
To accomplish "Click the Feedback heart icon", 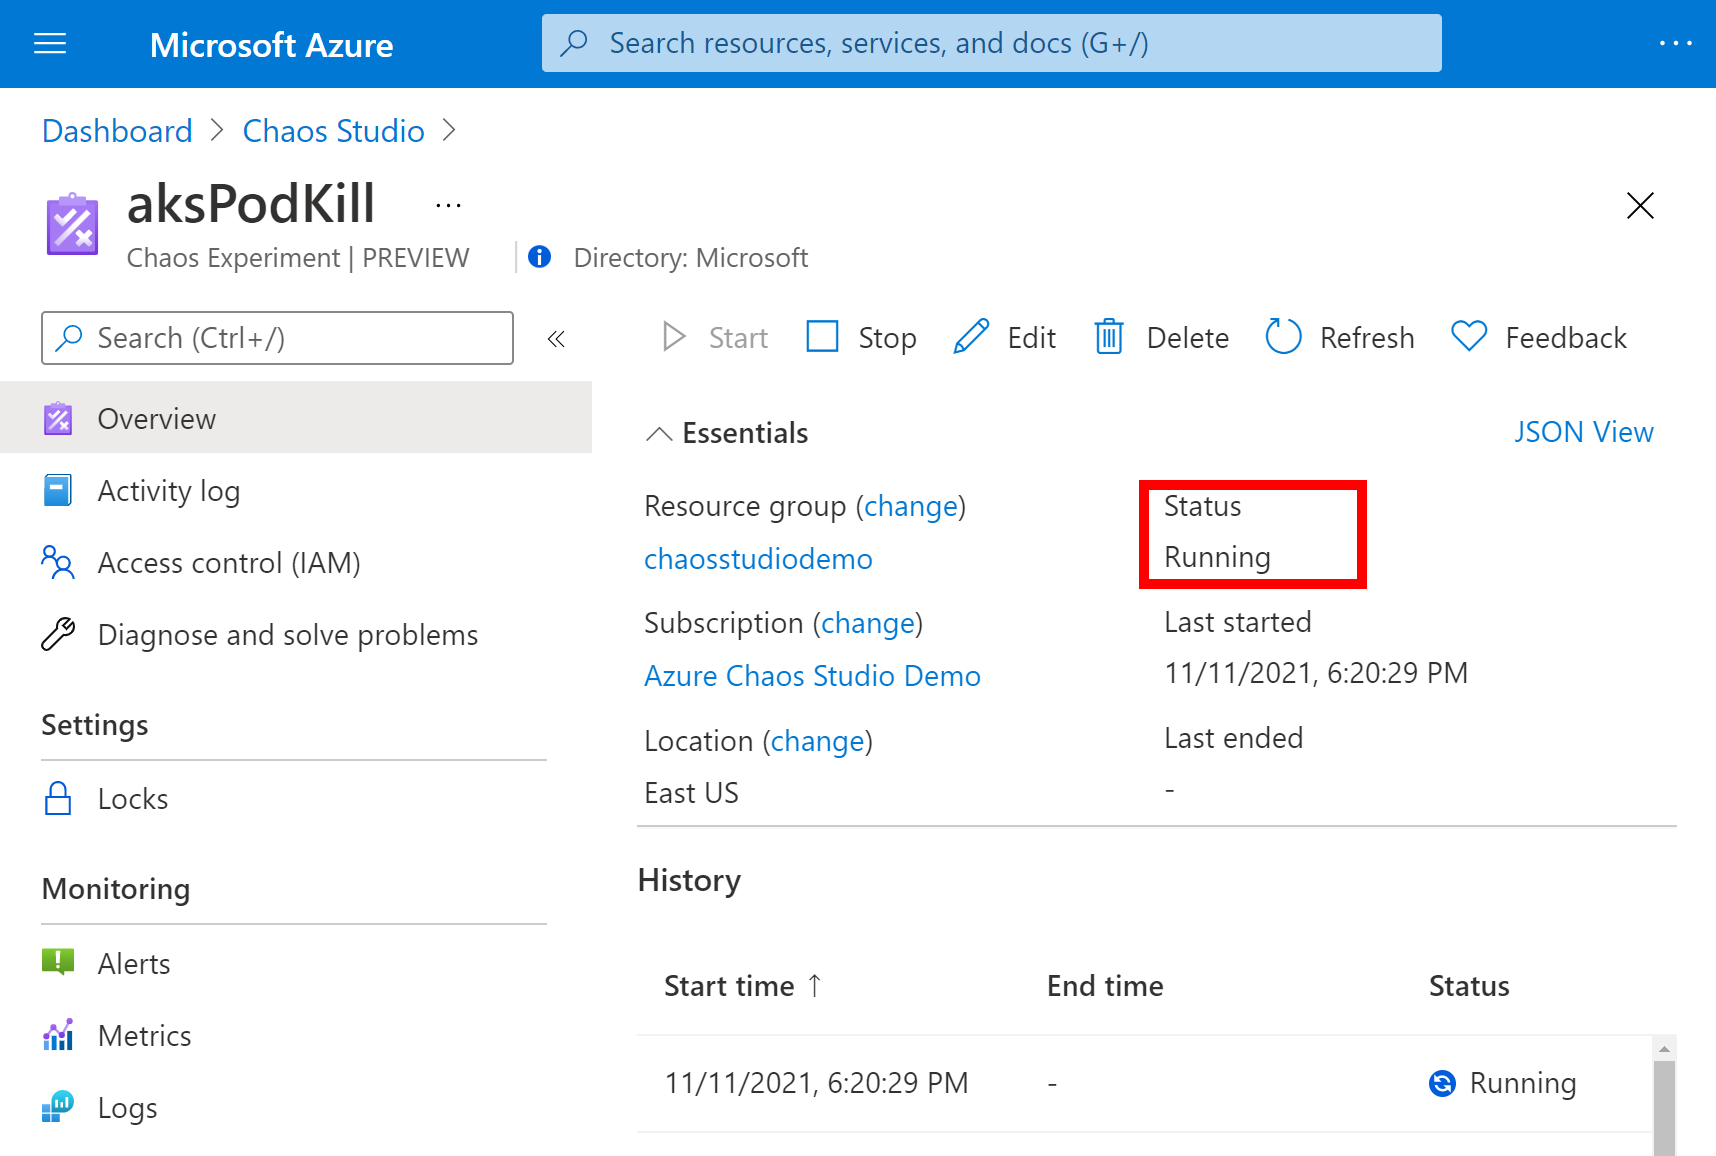I will click(x=1469, y=336).
